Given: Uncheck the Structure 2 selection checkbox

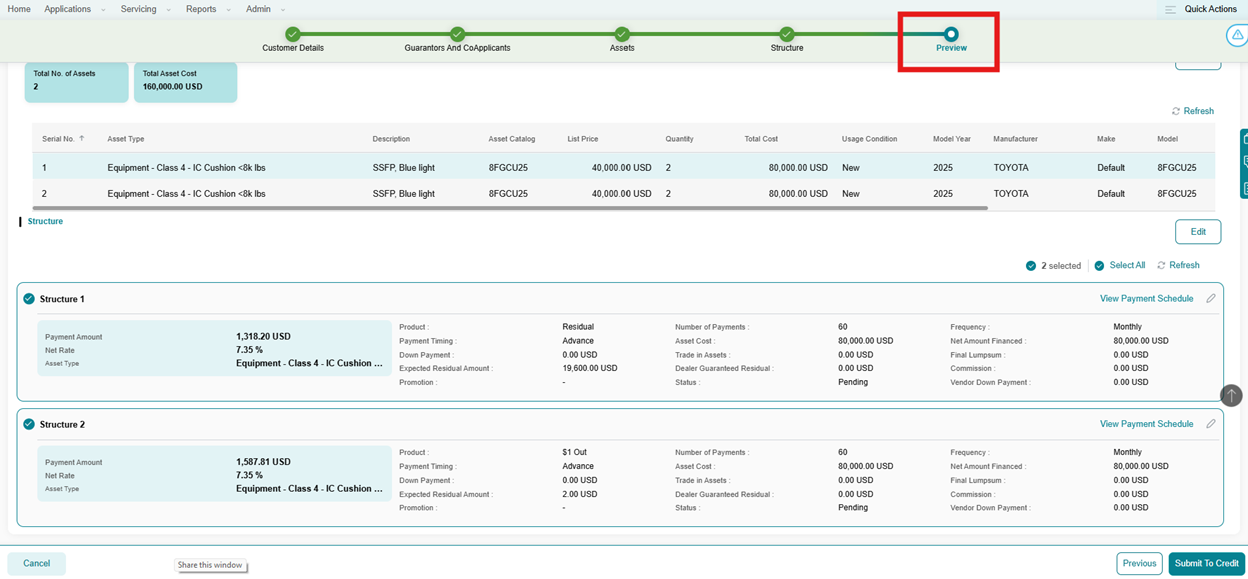Looking at the screenshot, I should (x=29, y=424).
